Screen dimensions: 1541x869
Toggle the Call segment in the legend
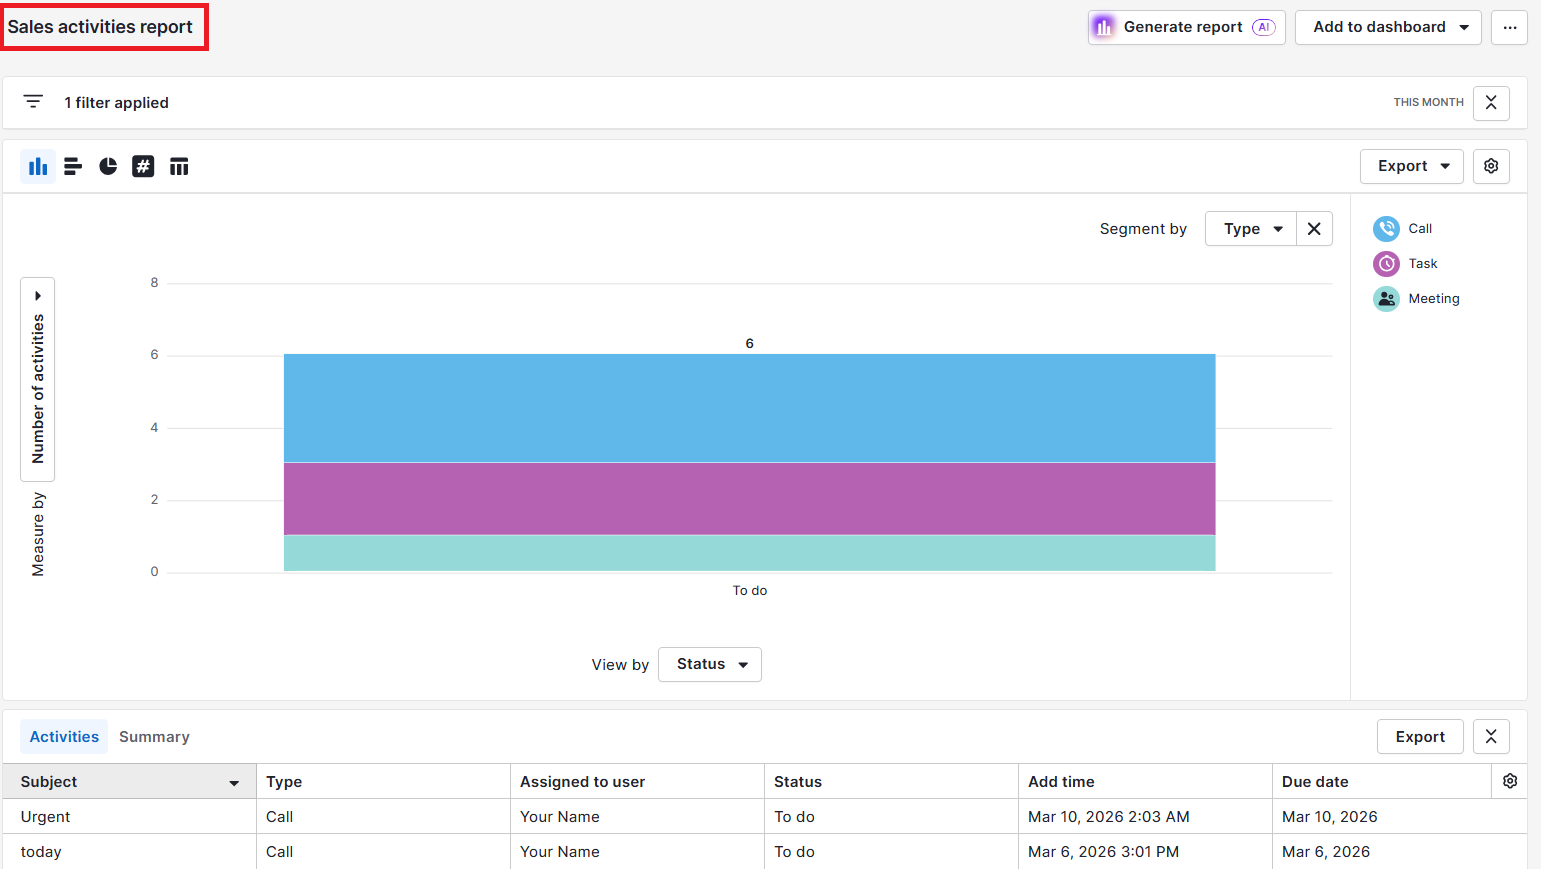click(x=1404, y=228)
